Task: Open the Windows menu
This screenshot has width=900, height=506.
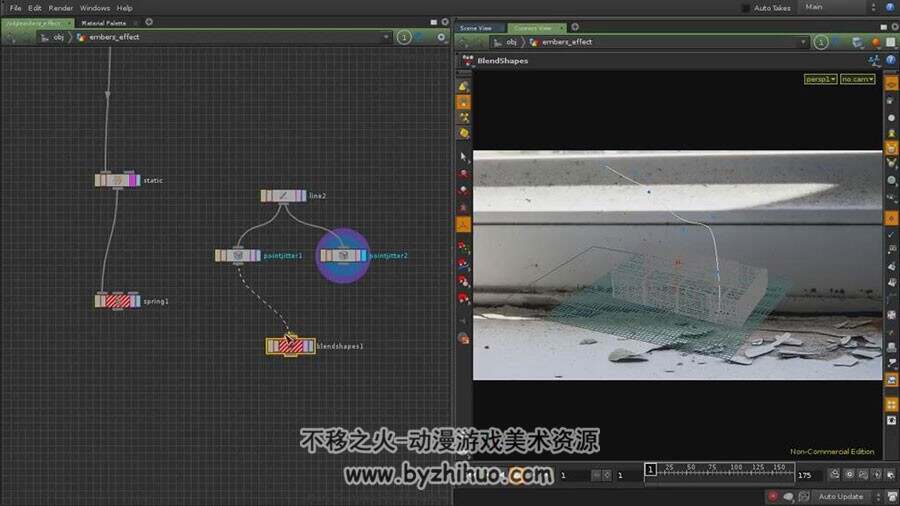Action: click(95, 8)
